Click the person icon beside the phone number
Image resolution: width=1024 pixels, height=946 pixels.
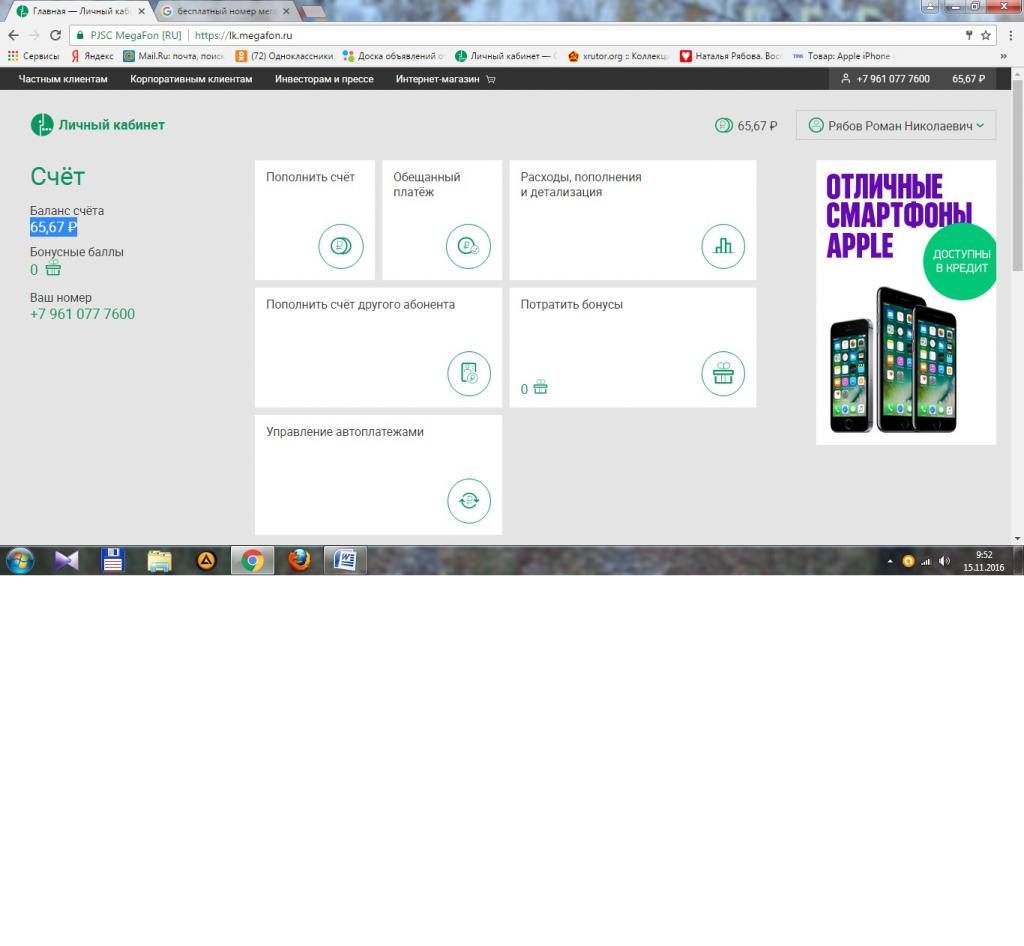[x=845, y=79]
